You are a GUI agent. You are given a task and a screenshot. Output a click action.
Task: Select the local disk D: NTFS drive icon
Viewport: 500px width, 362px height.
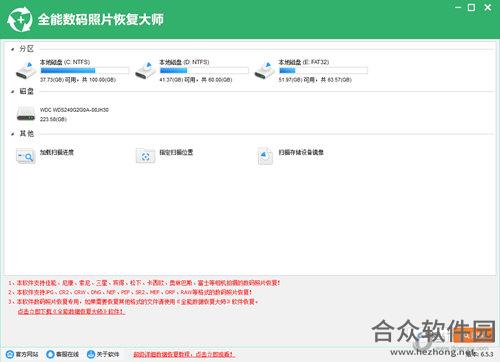pos(145,70)
